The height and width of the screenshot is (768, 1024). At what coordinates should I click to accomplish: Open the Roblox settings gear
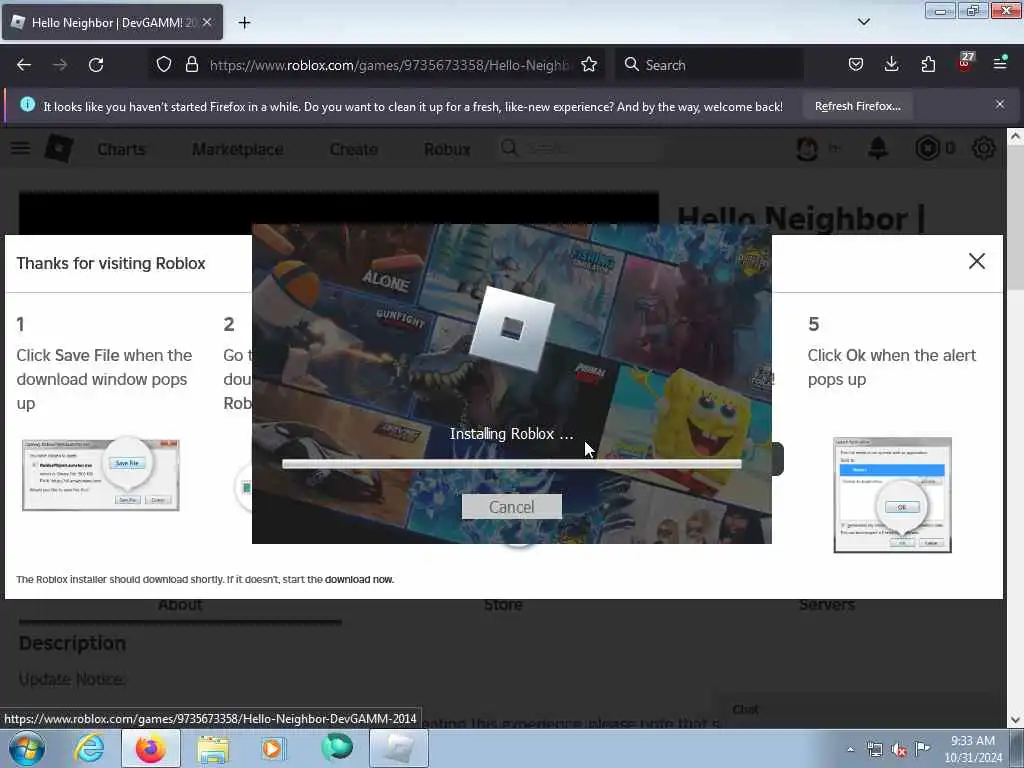pos(984,149)
